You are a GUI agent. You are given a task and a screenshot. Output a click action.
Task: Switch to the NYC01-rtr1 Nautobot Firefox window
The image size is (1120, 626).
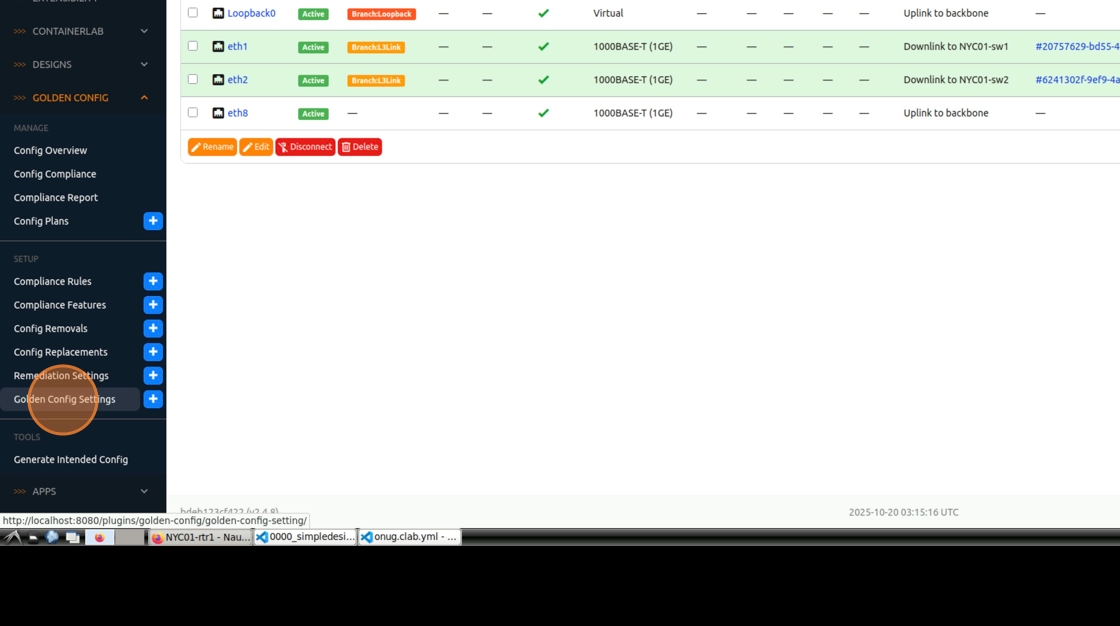pyautogui.click(x=200, y=537)
